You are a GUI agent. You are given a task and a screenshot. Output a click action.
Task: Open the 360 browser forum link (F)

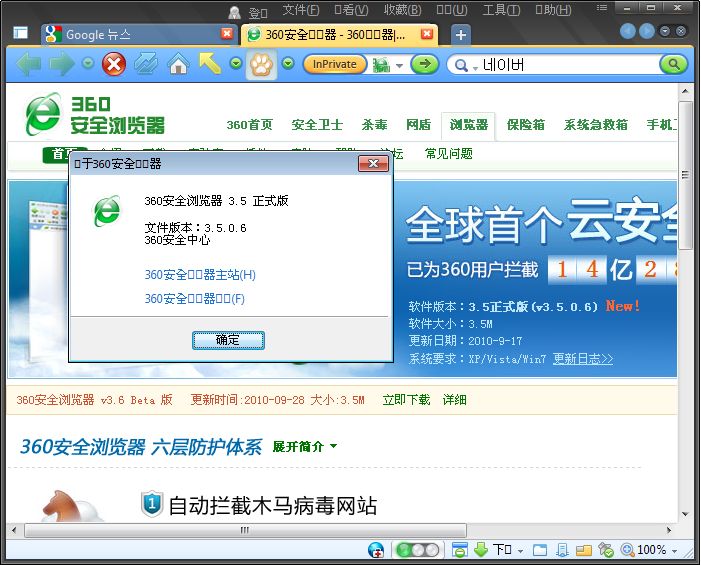(x=194, y=299)
